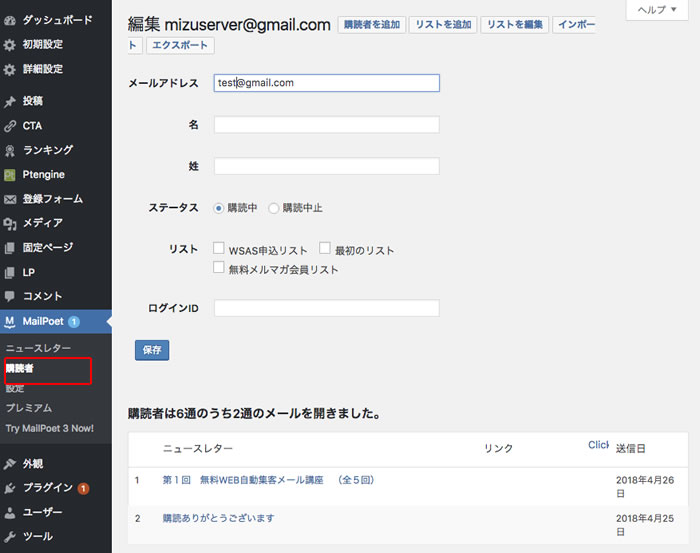Click the Dashboard gauge icon in sidebar

tap(10, 20)
